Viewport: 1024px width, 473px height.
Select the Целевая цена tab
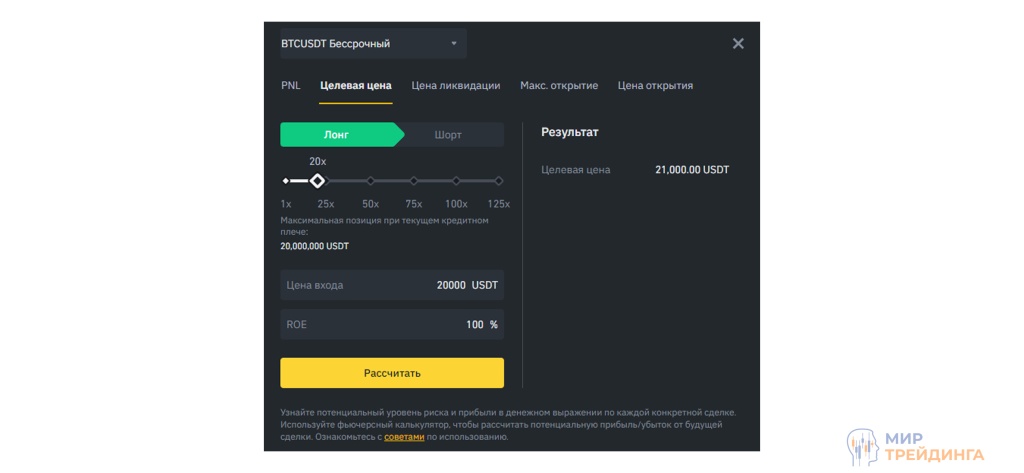pos(355,86)
